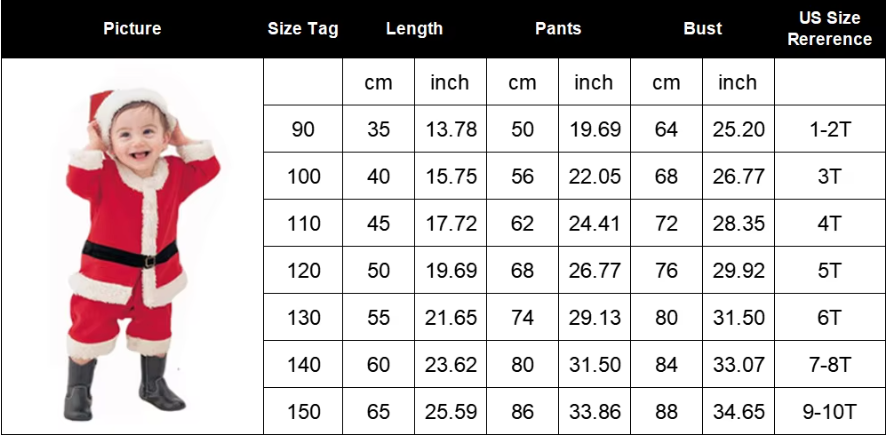
Task: Select the Bust column header
Action: 702,28
